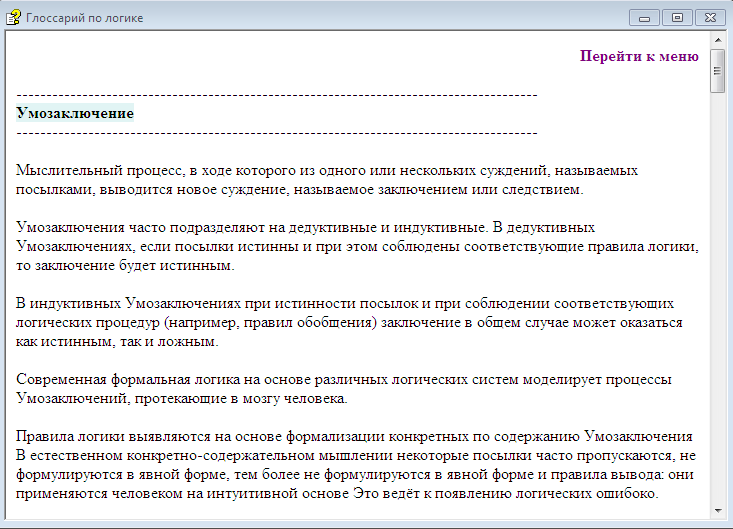Maximize the glossary window
The image size is (733, 529).
click(676, 17)
